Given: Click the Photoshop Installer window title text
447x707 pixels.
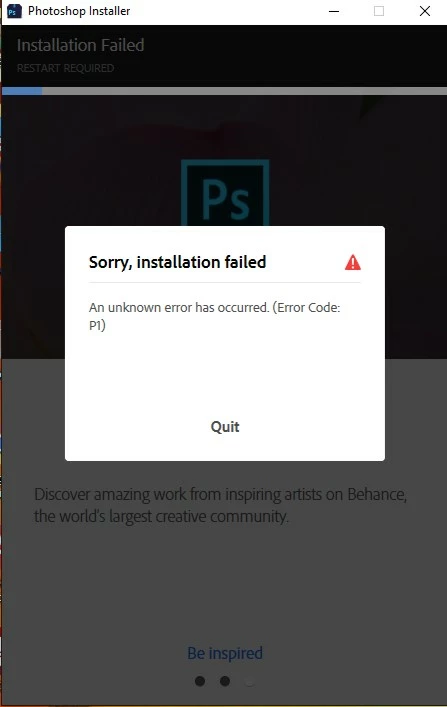Looking at the screenshot, I should point(79,11).
